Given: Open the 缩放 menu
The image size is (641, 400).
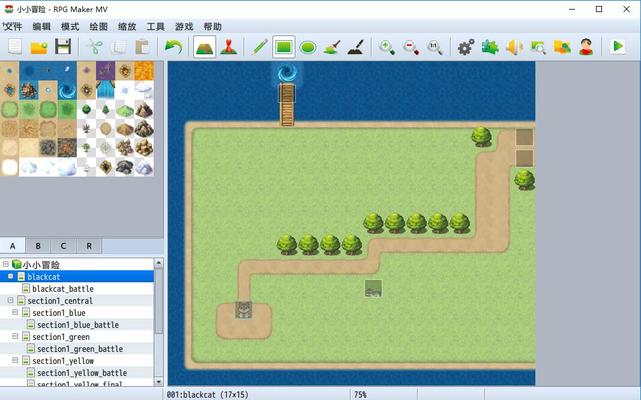Looking at the screenshot, I should tap(127, 27).
